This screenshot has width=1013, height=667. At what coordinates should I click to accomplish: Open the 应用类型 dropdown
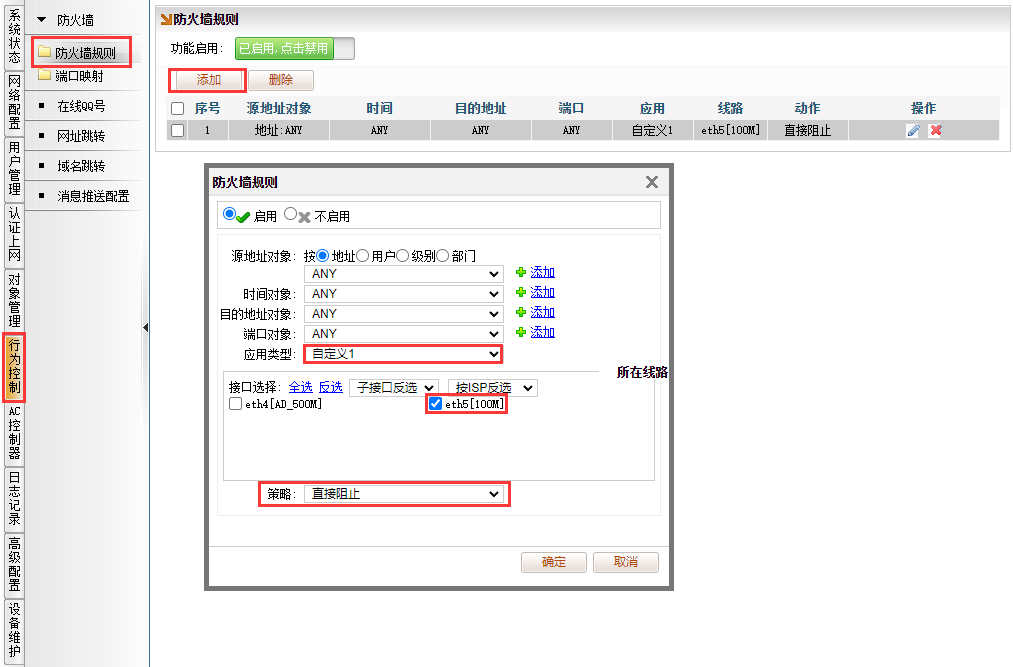405,354
